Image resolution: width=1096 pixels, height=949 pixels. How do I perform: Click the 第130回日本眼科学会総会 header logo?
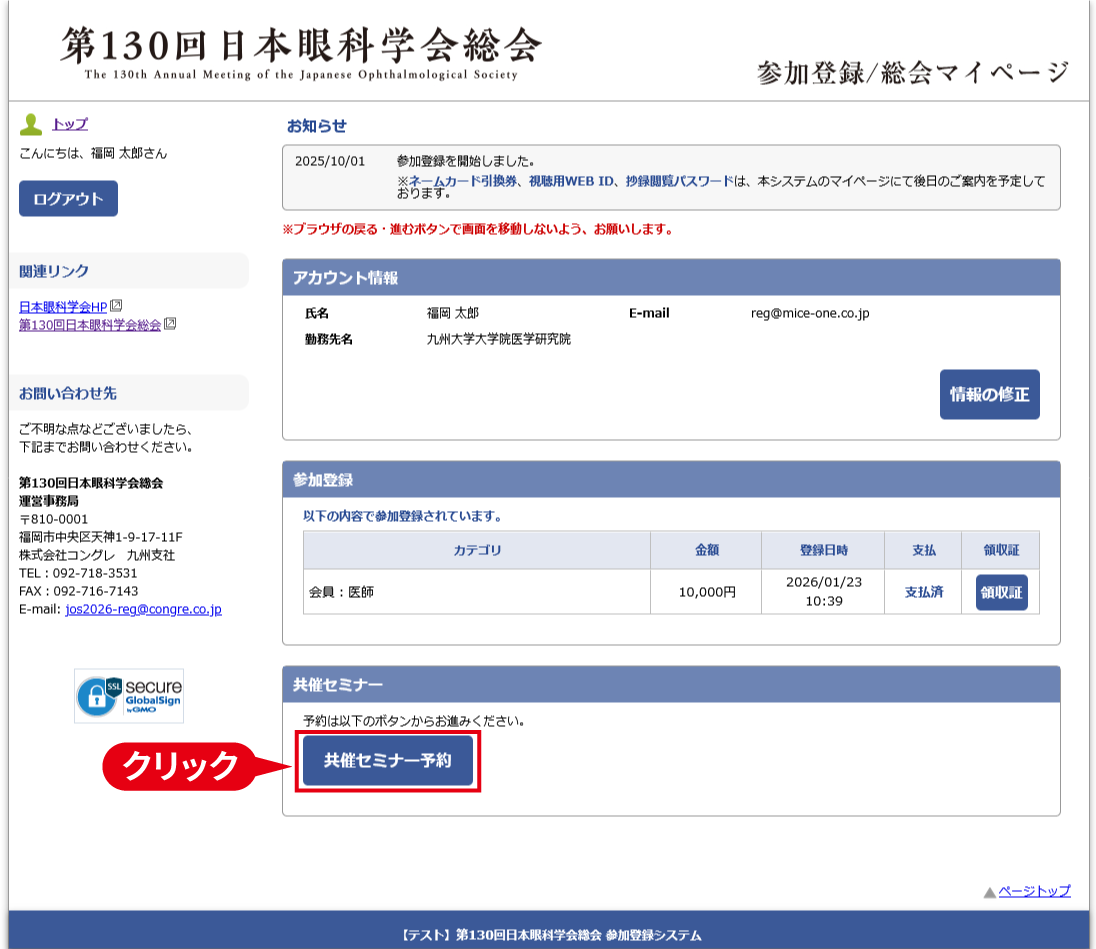coord(301,52)
